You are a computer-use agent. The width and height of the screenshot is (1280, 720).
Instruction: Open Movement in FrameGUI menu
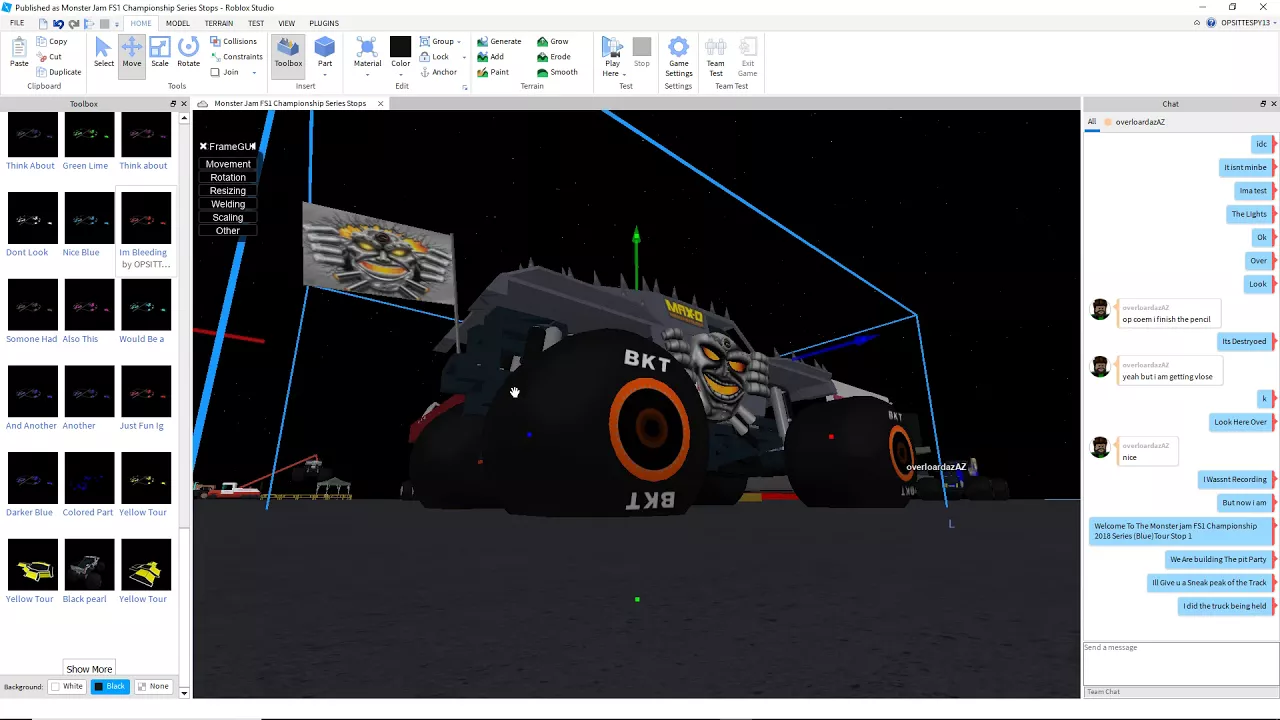click(228, 164)
